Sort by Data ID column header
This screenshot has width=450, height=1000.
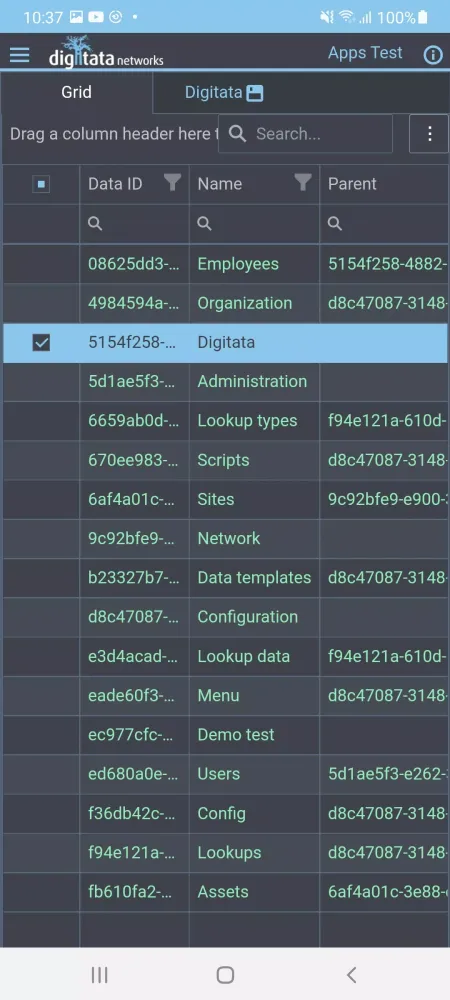(115, 184)
